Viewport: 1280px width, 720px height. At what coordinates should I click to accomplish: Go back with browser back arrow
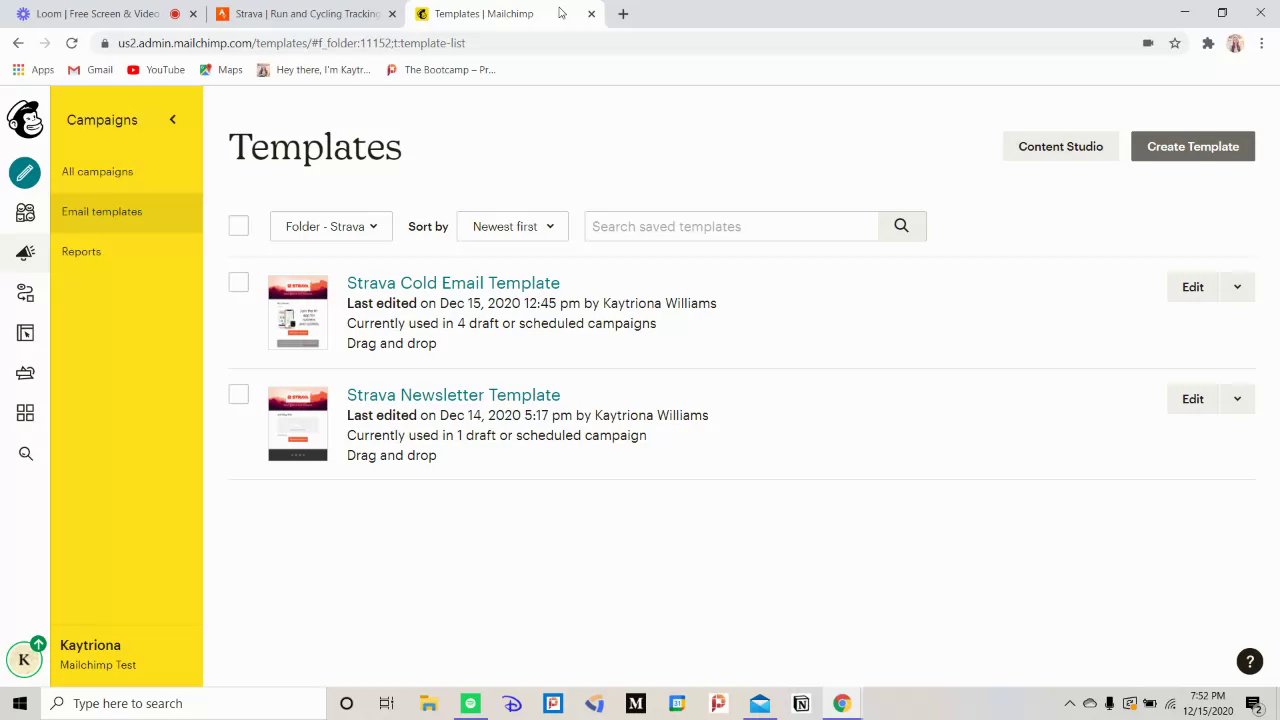click(x=18, y=43)
